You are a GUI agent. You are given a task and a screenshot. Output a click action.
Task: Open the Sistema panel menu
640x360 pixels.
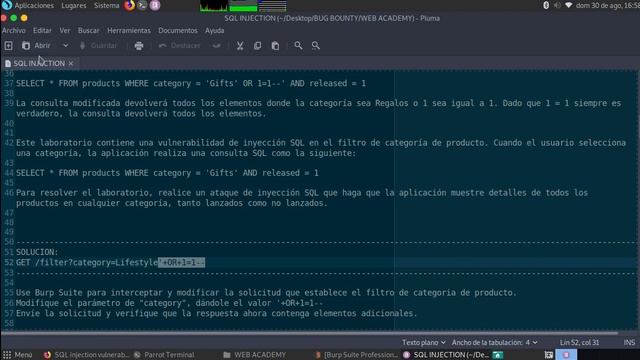tap(107, 5)
